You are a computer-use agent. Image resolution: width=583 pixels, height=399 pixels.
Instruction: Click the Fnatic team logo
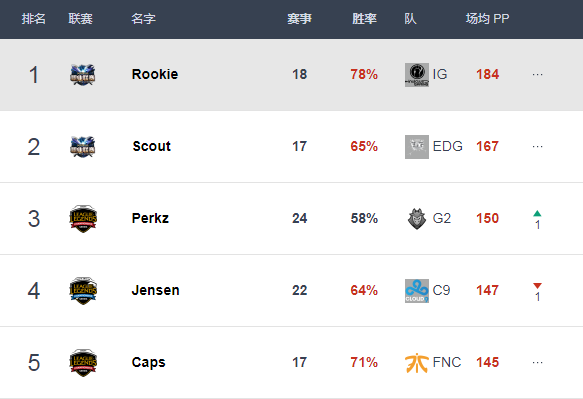point(417,363)
